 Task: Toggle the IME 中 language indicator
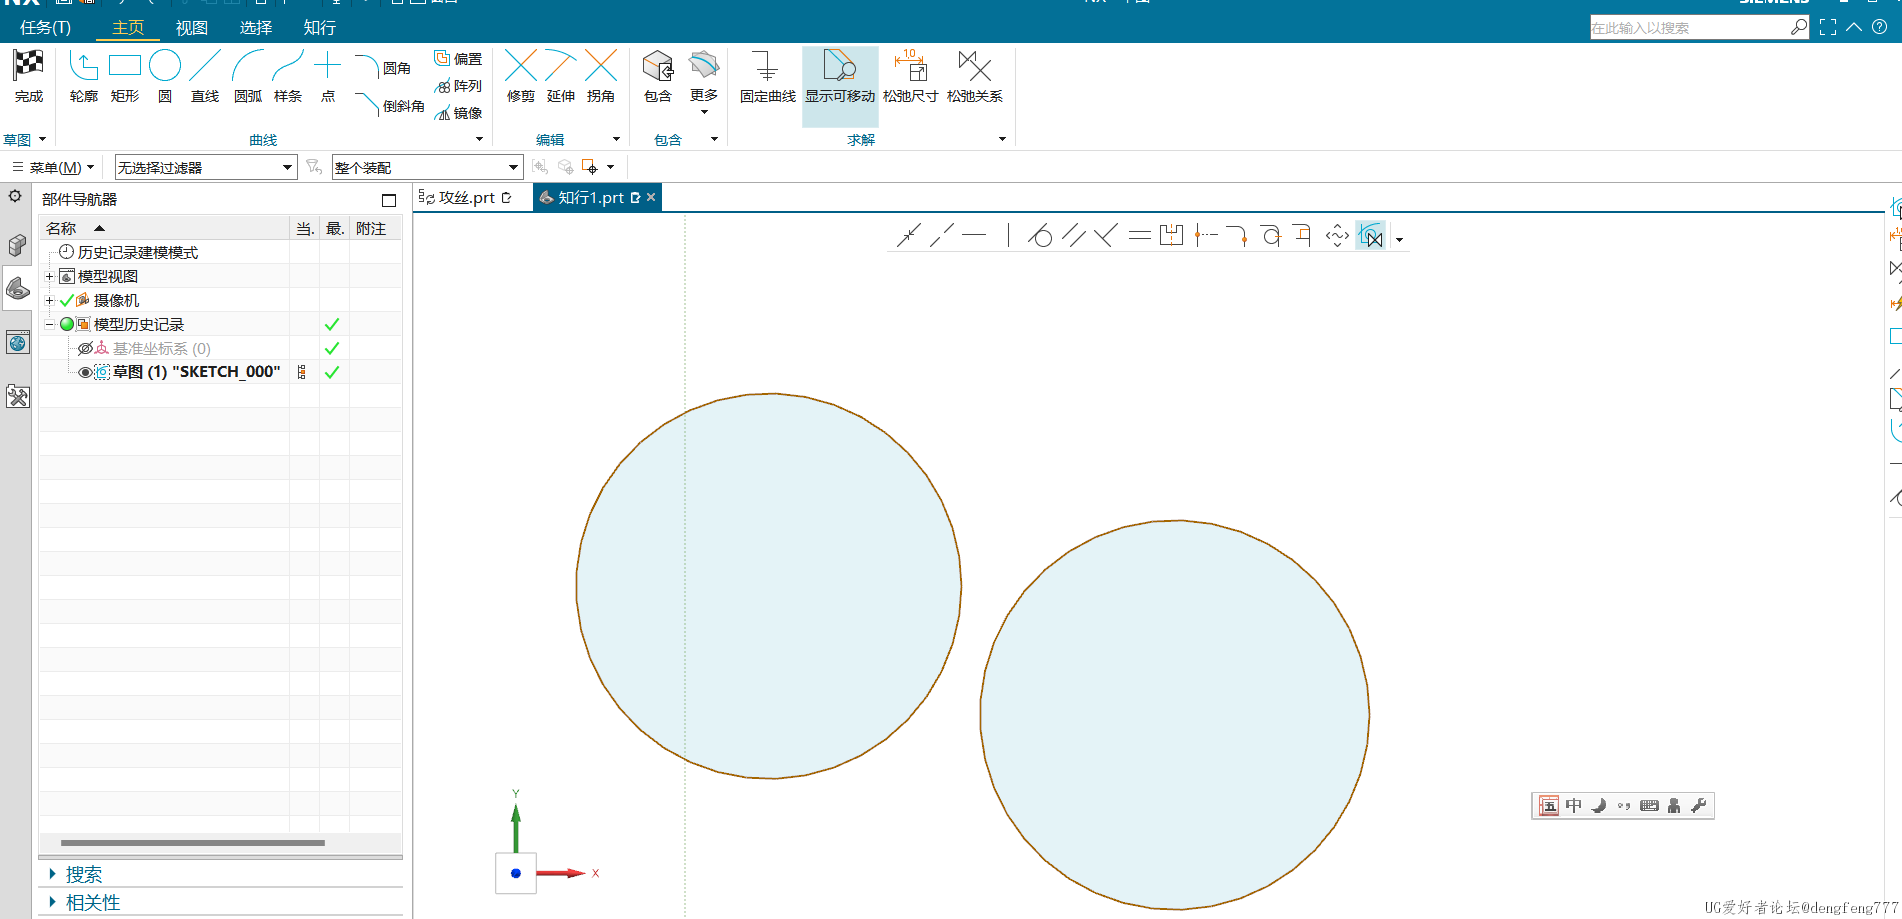(x=1574, y=806)
